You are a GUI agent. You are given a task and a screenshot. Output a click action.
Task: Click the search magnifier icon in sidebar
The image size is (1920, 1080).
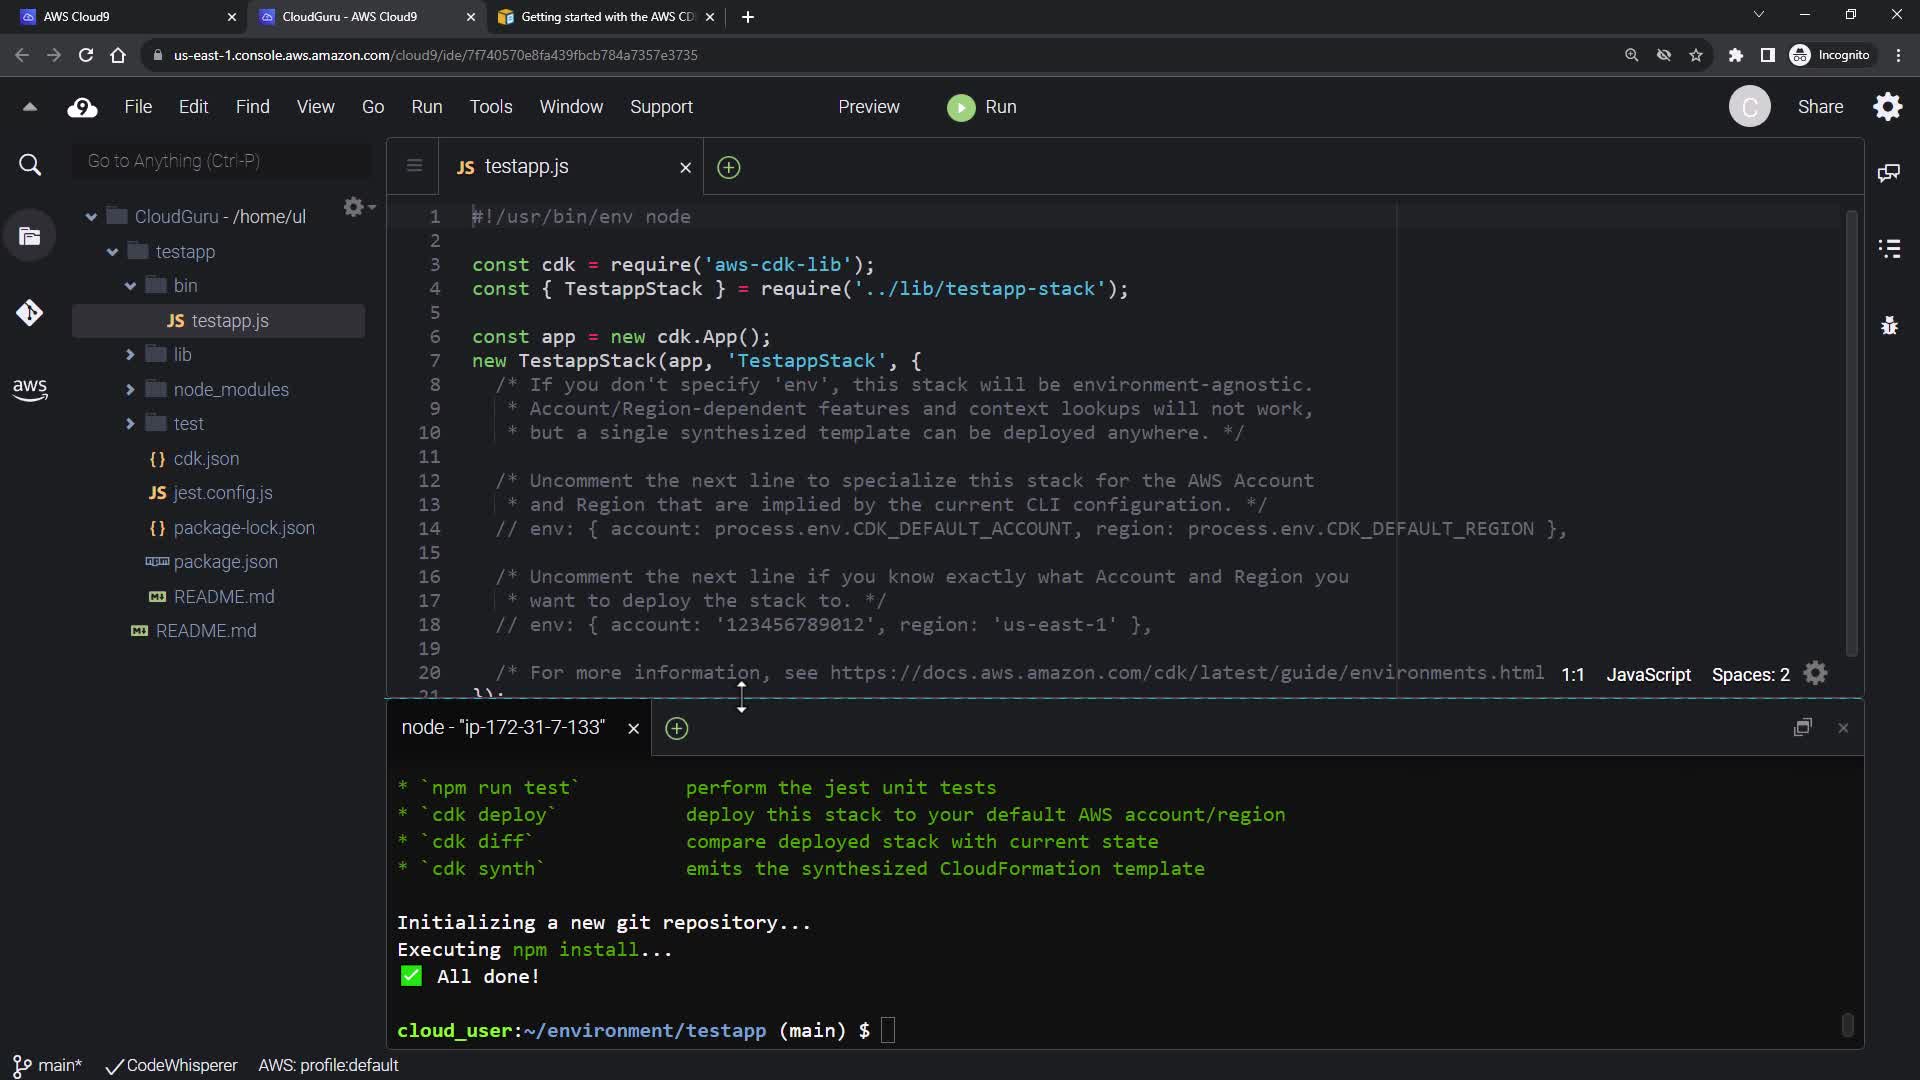[30, 165]
